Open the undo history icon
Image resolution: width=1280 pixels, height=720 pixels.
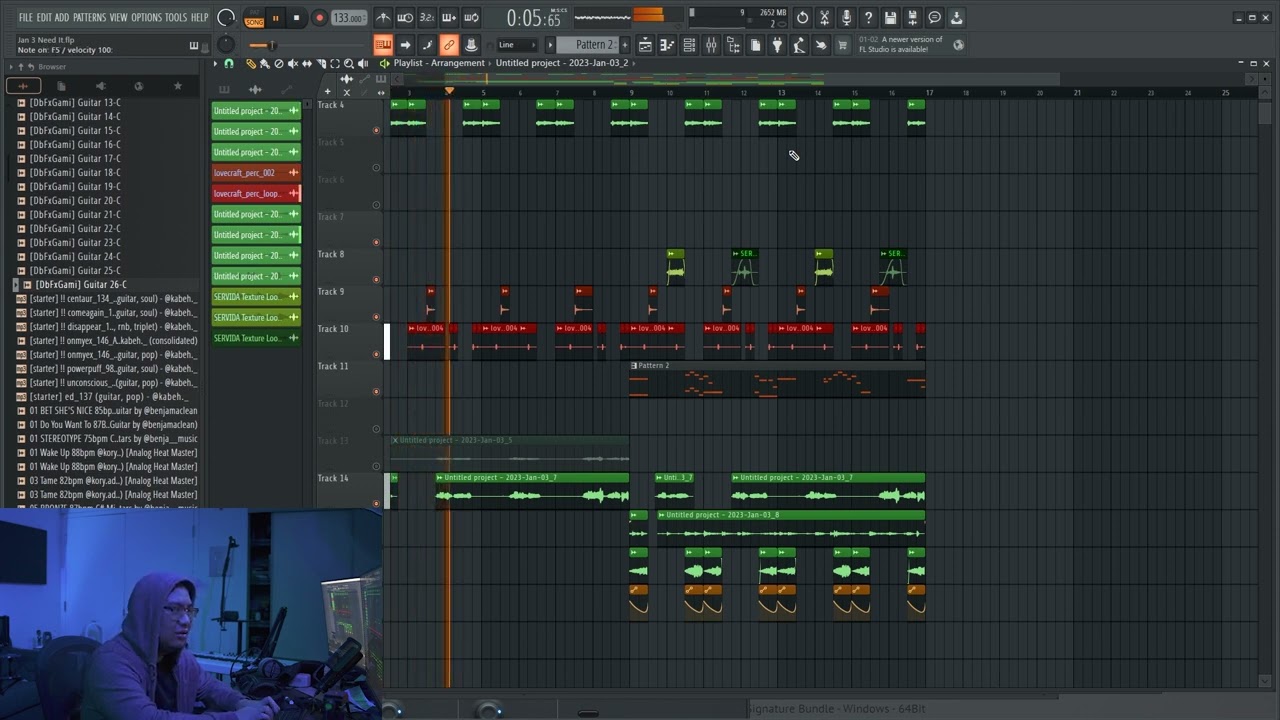[x=802, y=18]
